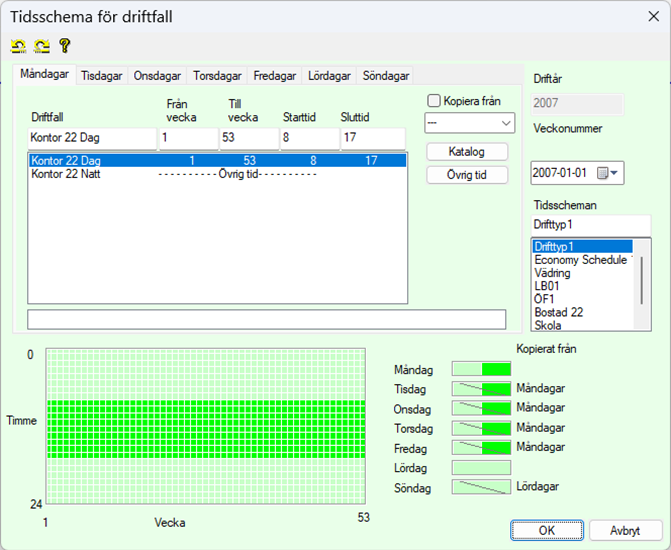Image resolution: width=671 pixels, height=550 pixels.
Task: Click the Starttid input field
Action: [308, 138]
